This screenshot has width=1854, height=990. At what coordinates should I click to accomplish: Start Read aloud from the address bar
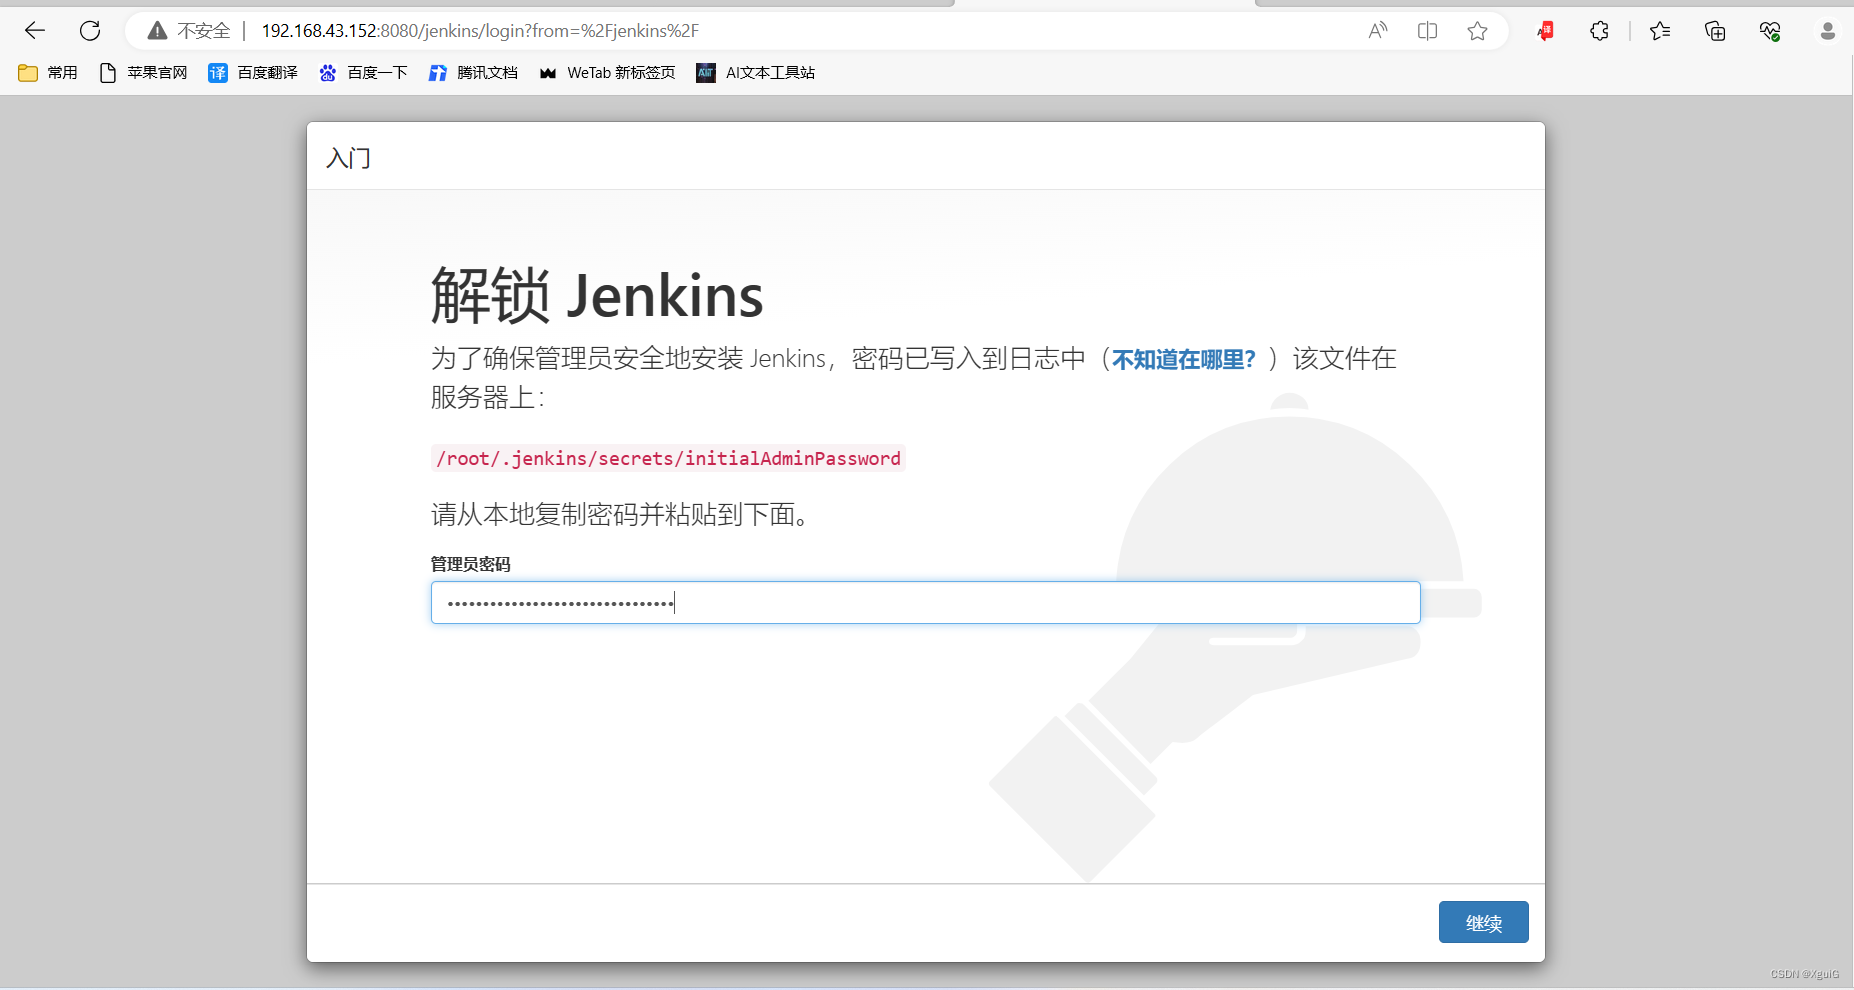[x=1378, y=31]
